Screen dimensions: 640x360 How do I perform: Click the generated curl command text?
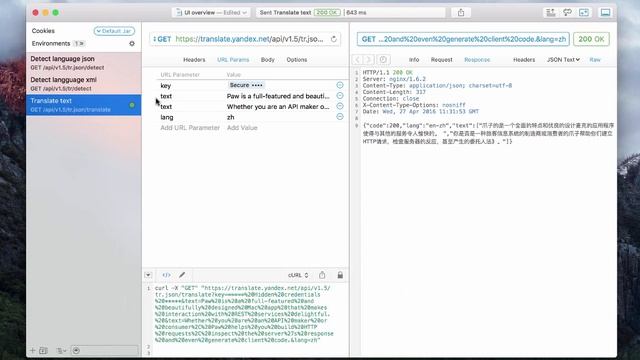(244, 314)
